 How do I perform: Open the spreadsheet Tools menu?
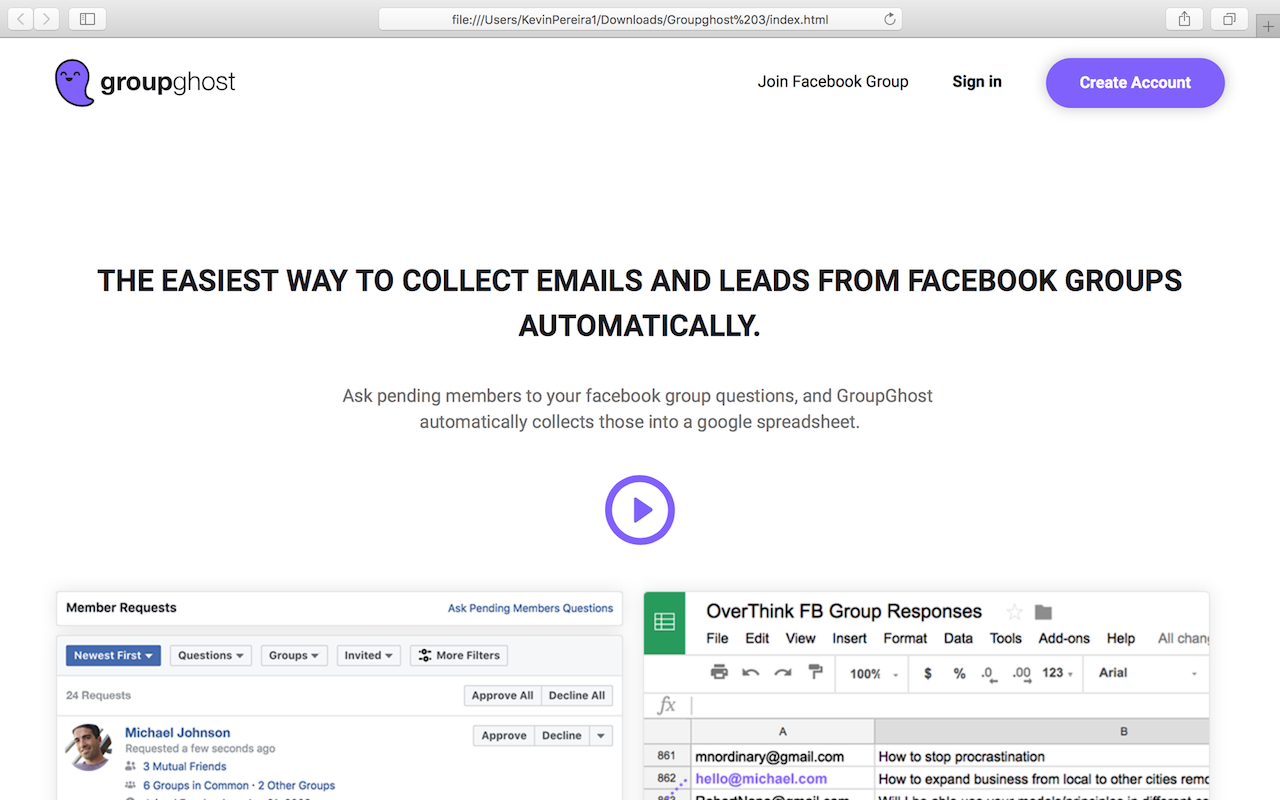(x=1006, y=638)
